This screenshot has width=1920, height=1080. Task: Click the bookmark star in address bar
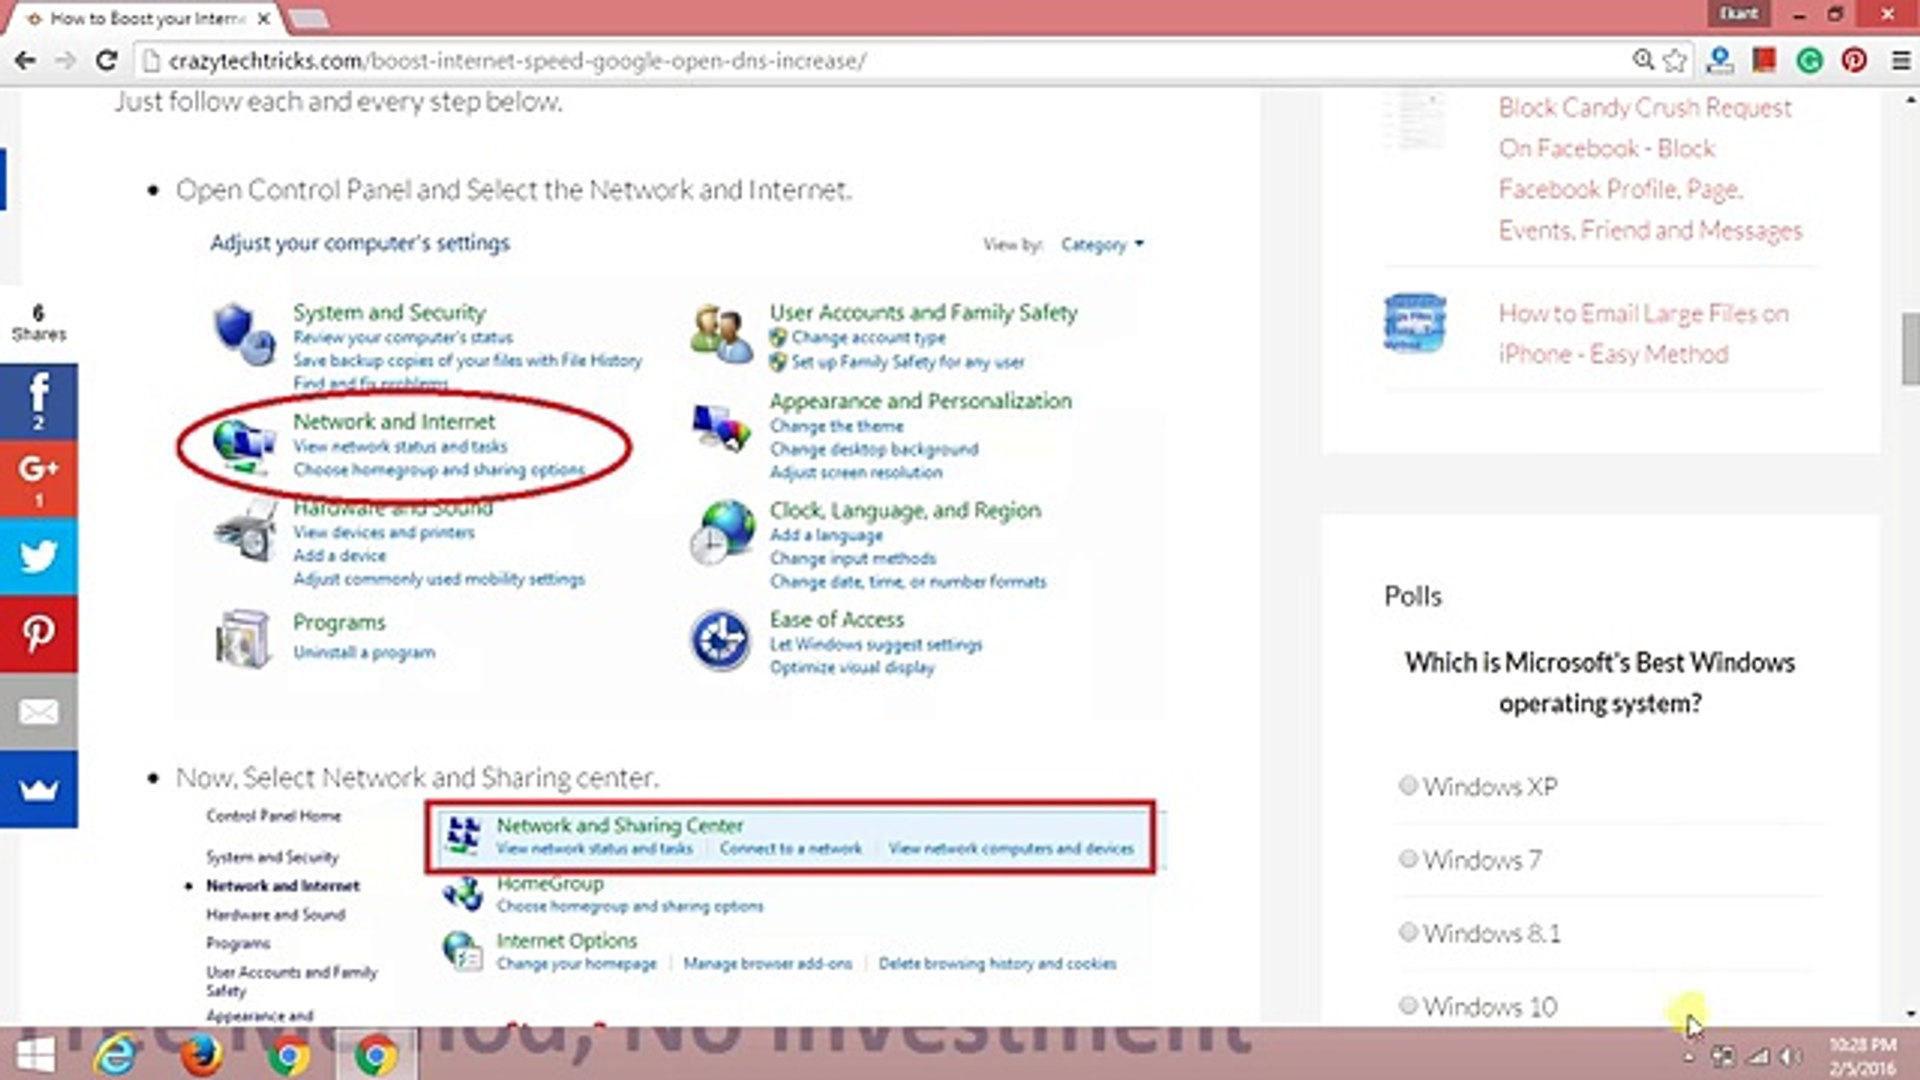(x=1673, y=60)
